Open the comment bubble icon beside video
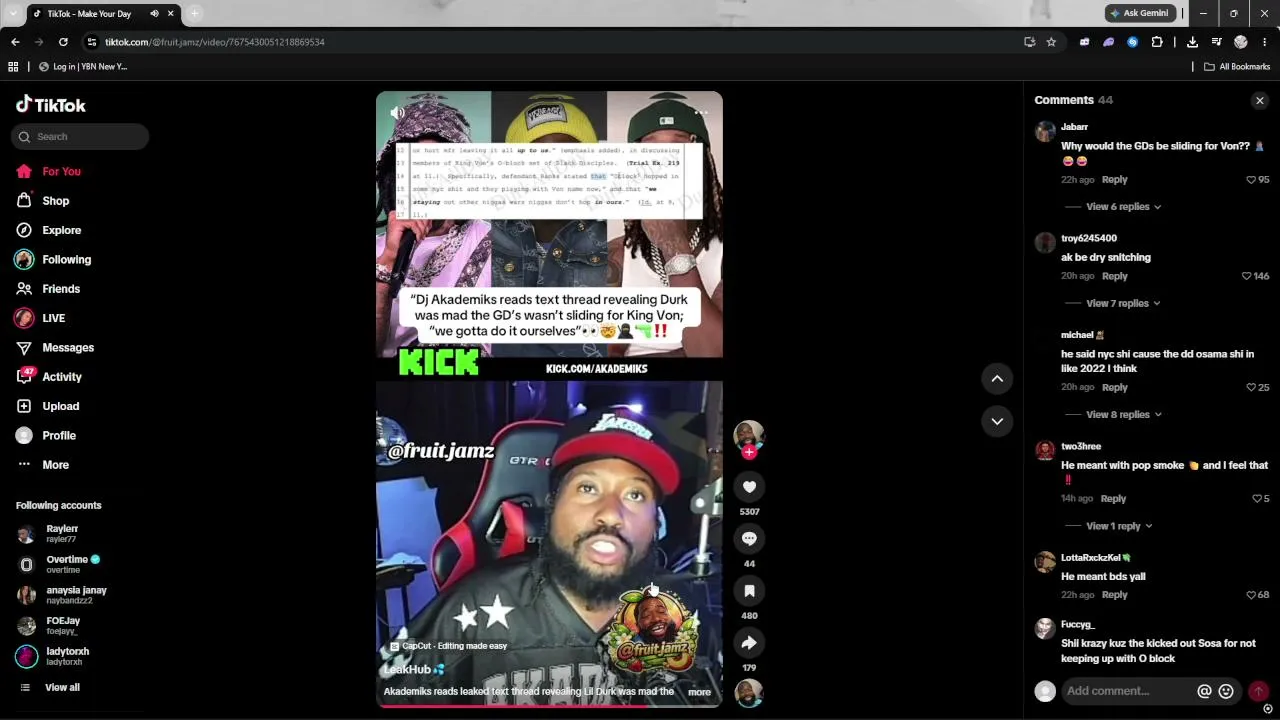This screenshot has height=720, width=1280. [749, 539]
